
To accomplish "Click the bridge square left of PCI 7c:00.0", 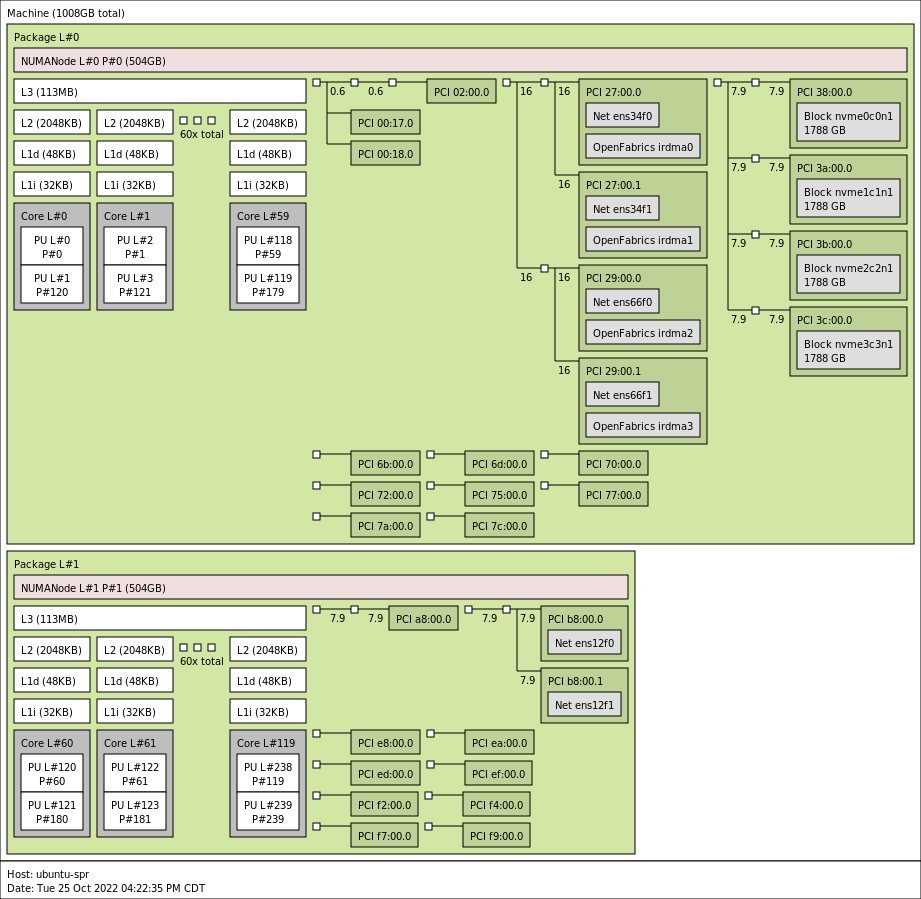I will coord(431,516).
